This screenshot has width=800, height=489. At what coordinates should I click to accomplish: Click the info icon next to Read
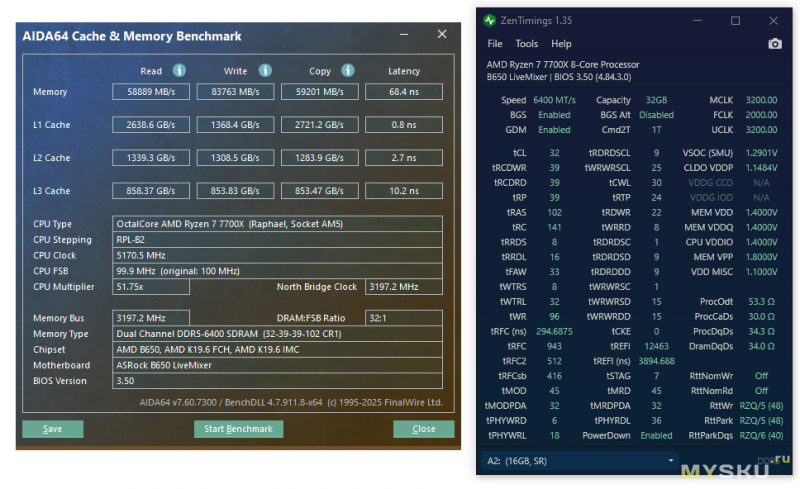179,71
